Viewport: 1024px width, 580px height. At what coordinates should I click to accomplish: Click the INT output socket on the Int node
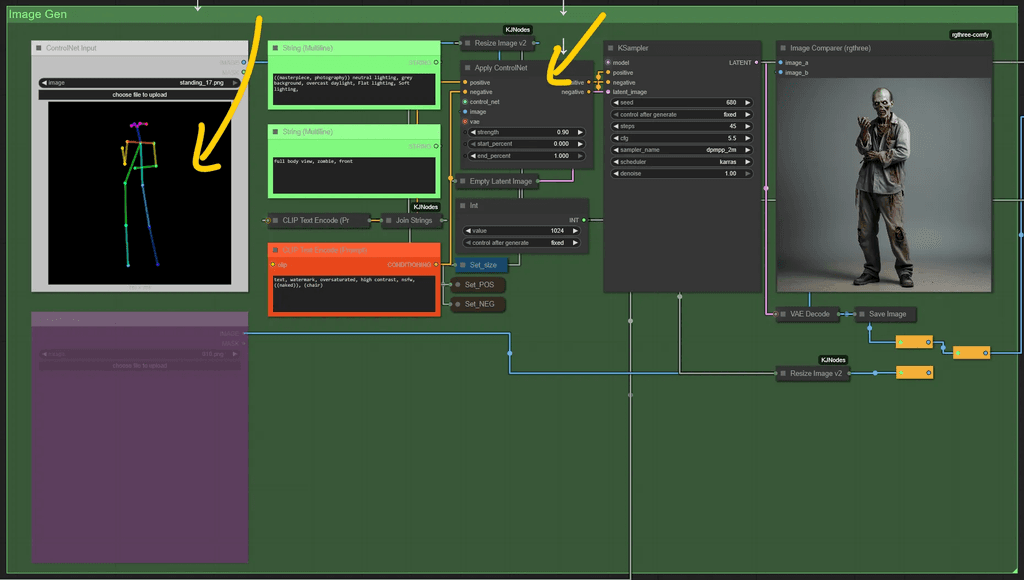584,220
